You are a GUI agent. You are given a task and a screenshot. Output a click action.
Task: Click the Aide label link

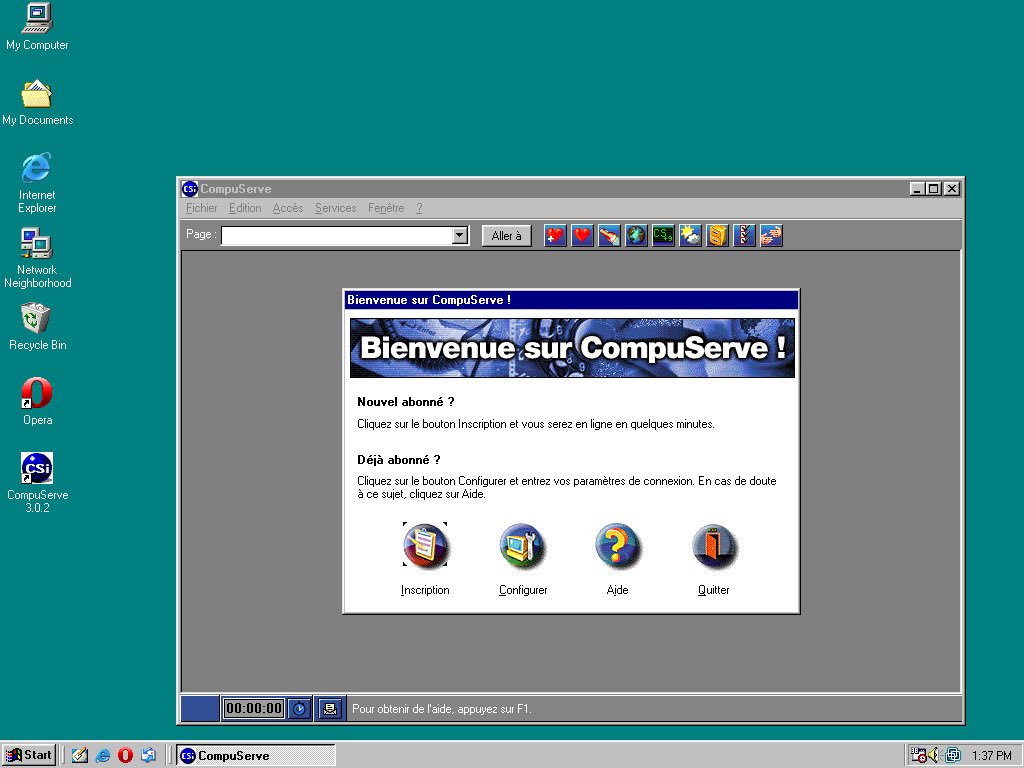click(x=617, y=590)
